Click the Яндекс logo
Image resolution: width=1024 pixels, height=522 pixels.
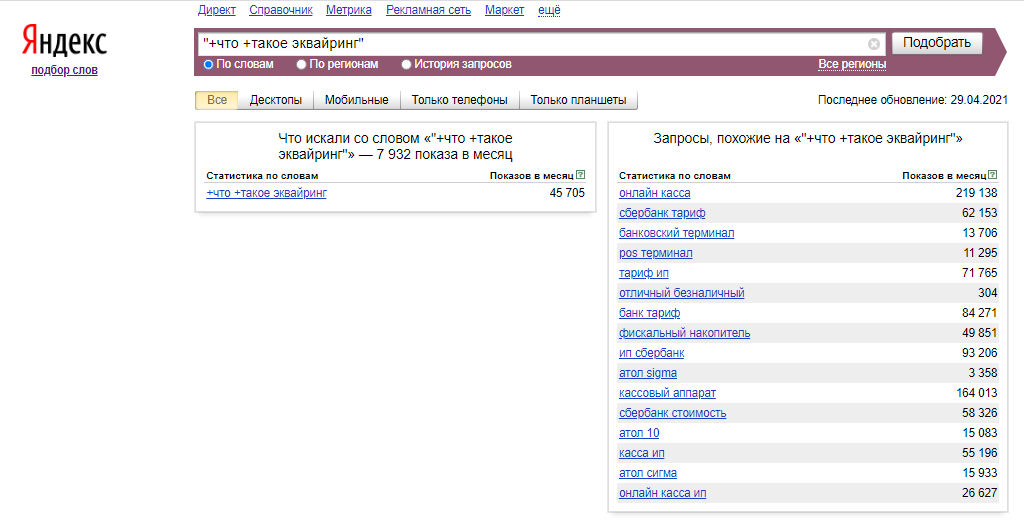coord(64,42)
